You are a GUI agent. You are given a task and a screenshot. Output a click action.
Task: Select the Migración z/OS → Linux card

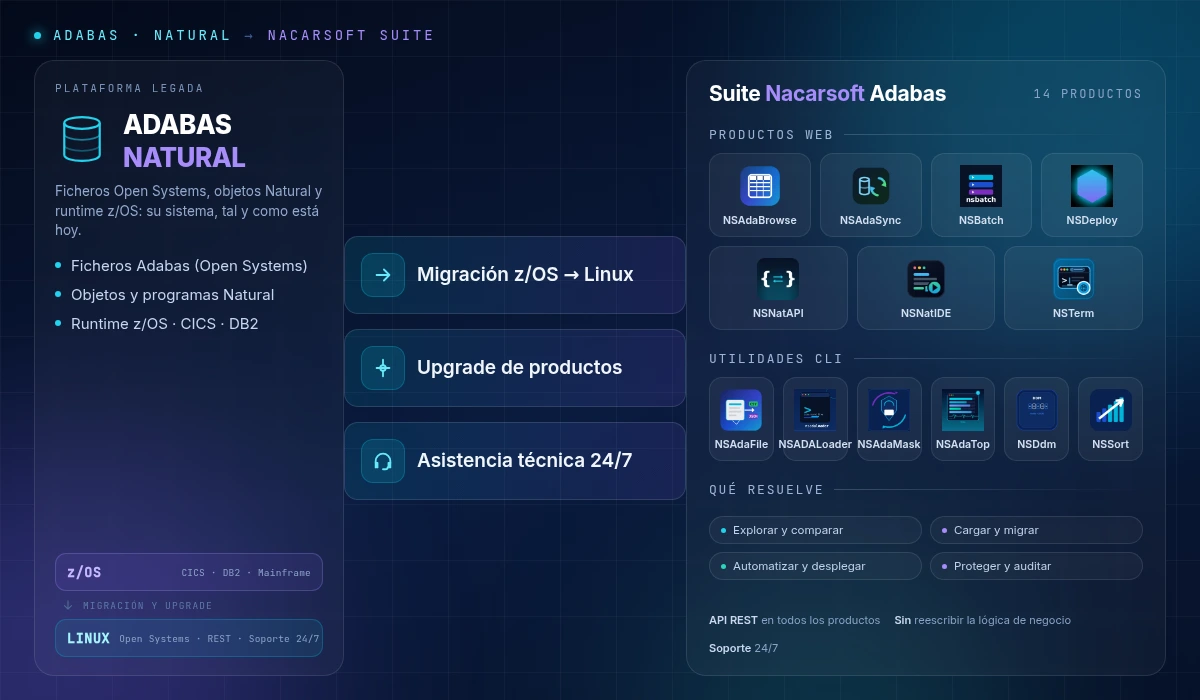pos(515,275)
